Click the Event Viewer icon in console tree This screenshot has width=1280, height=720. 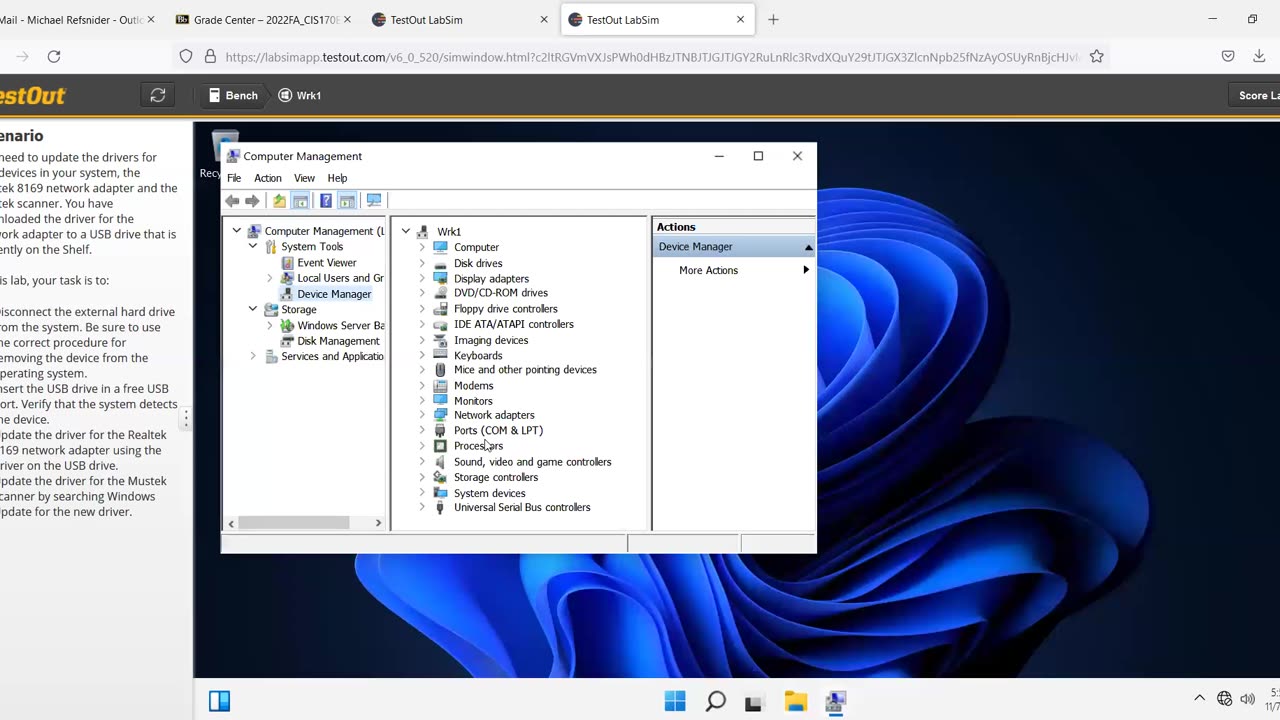pyautogui.click(x=288, y=263)
